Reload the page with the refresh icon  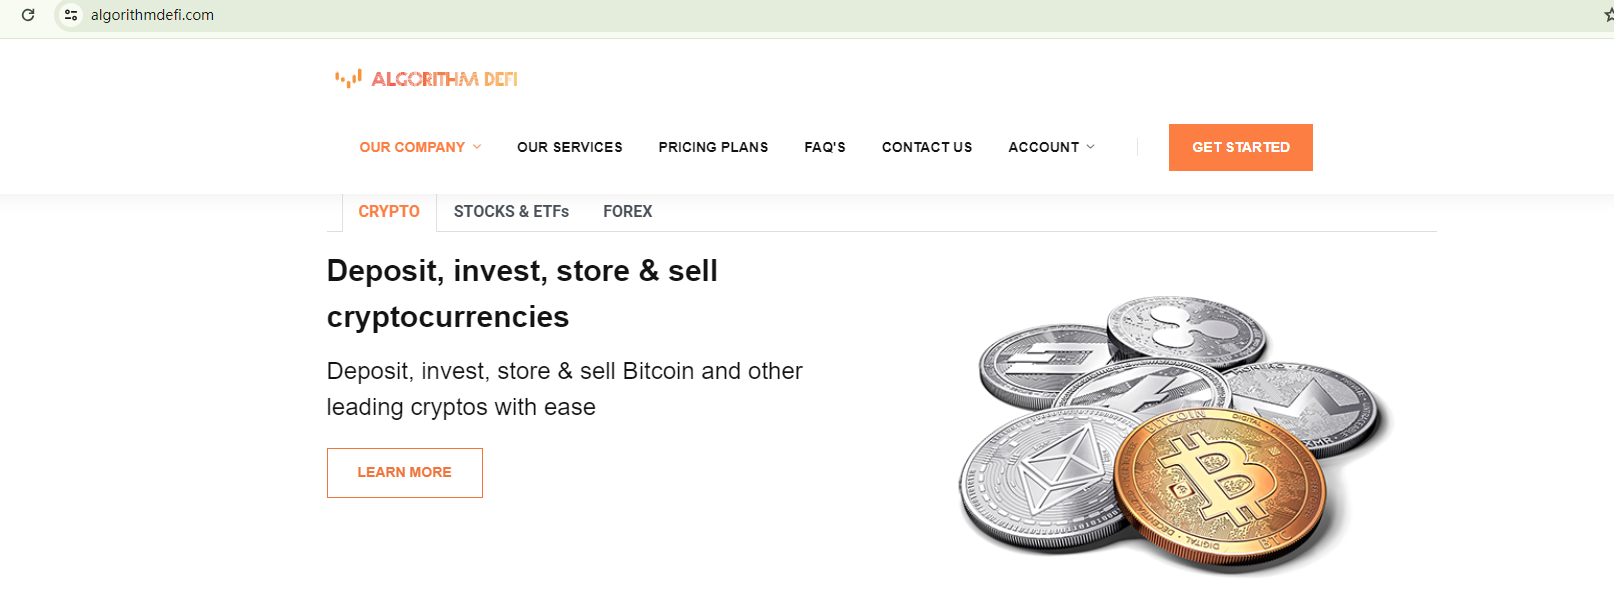28,15
